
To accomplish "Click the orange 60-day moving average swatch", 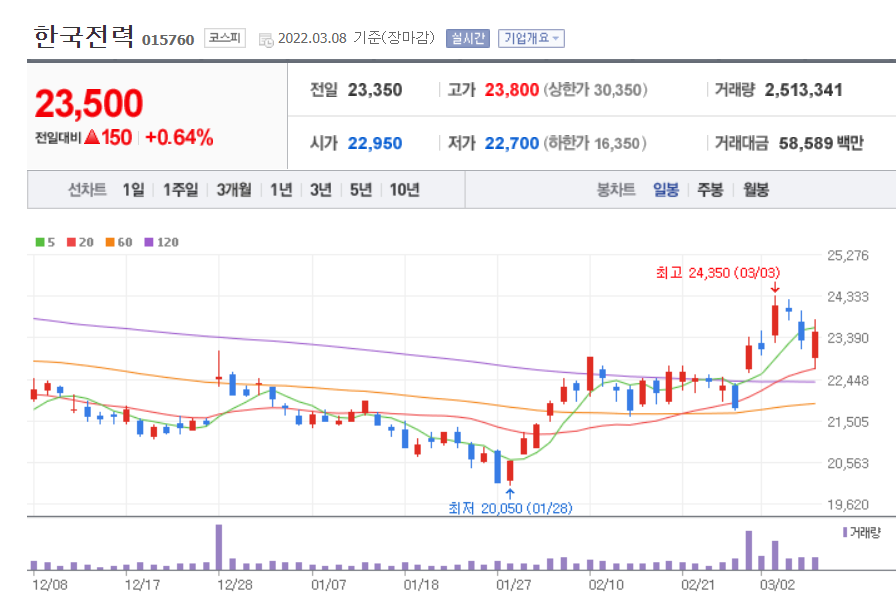I will coord(110,242).
